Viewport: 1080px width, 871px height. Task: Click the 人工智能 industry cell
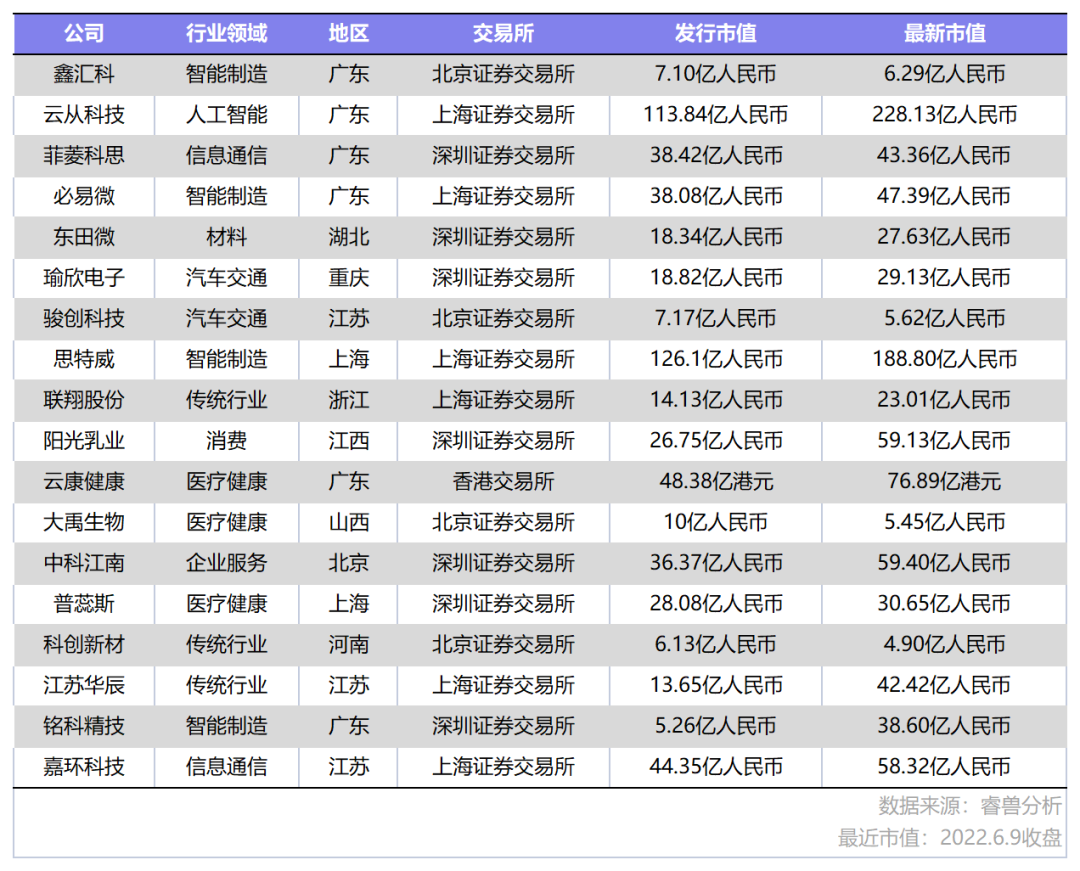(227, 114)
